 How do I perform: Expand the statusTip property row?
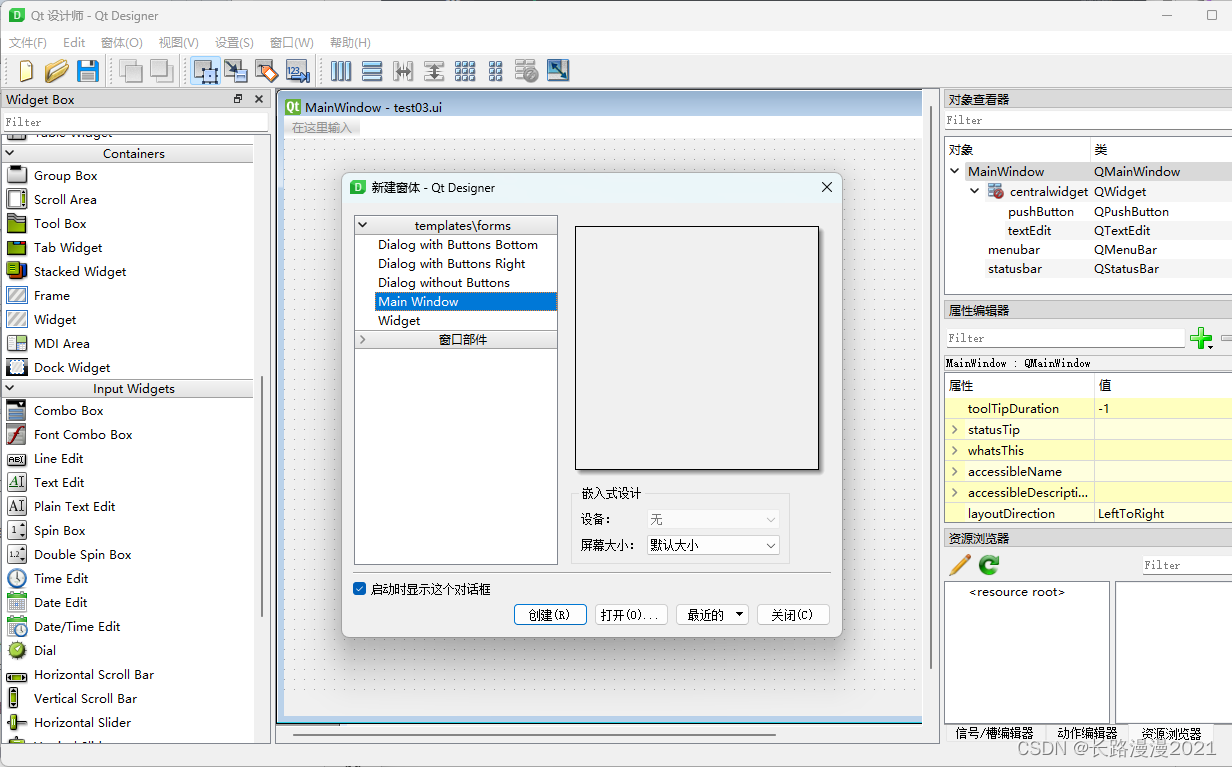pyautogui.click(x=955, y=429)
